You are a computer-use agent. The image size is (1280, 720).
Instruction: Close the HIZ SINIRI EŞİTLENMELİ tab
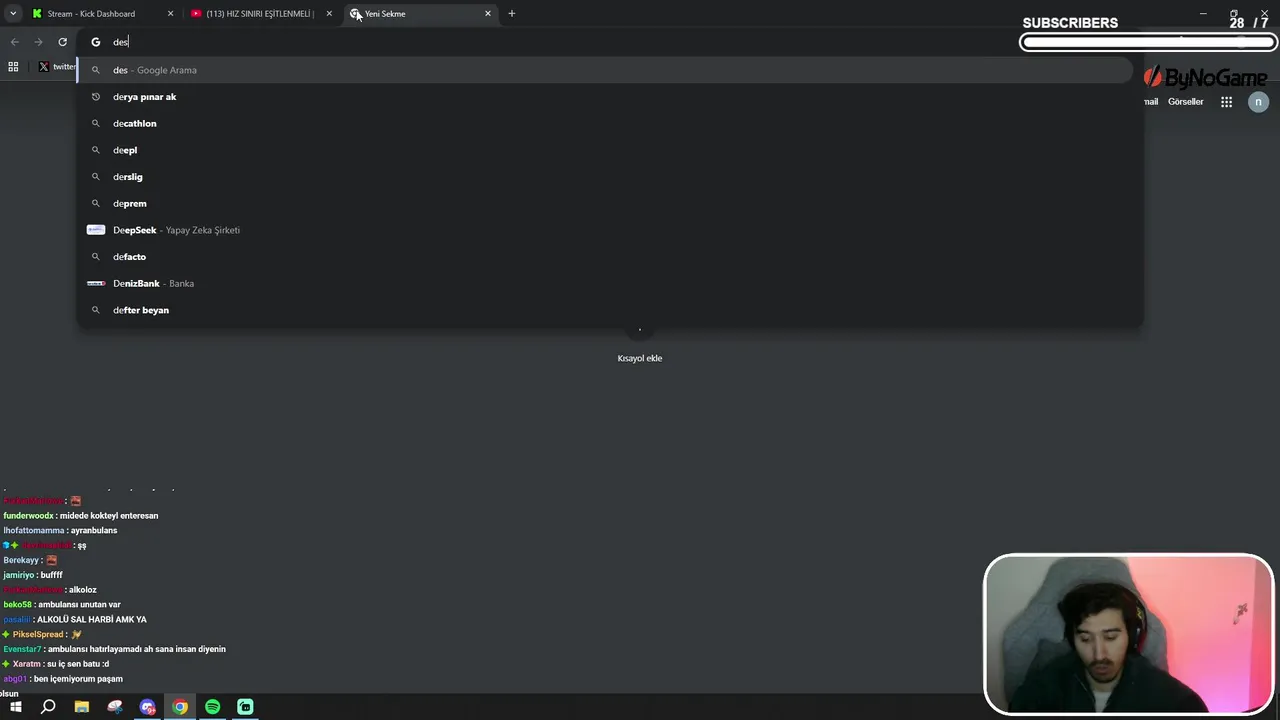pos(329,14)
